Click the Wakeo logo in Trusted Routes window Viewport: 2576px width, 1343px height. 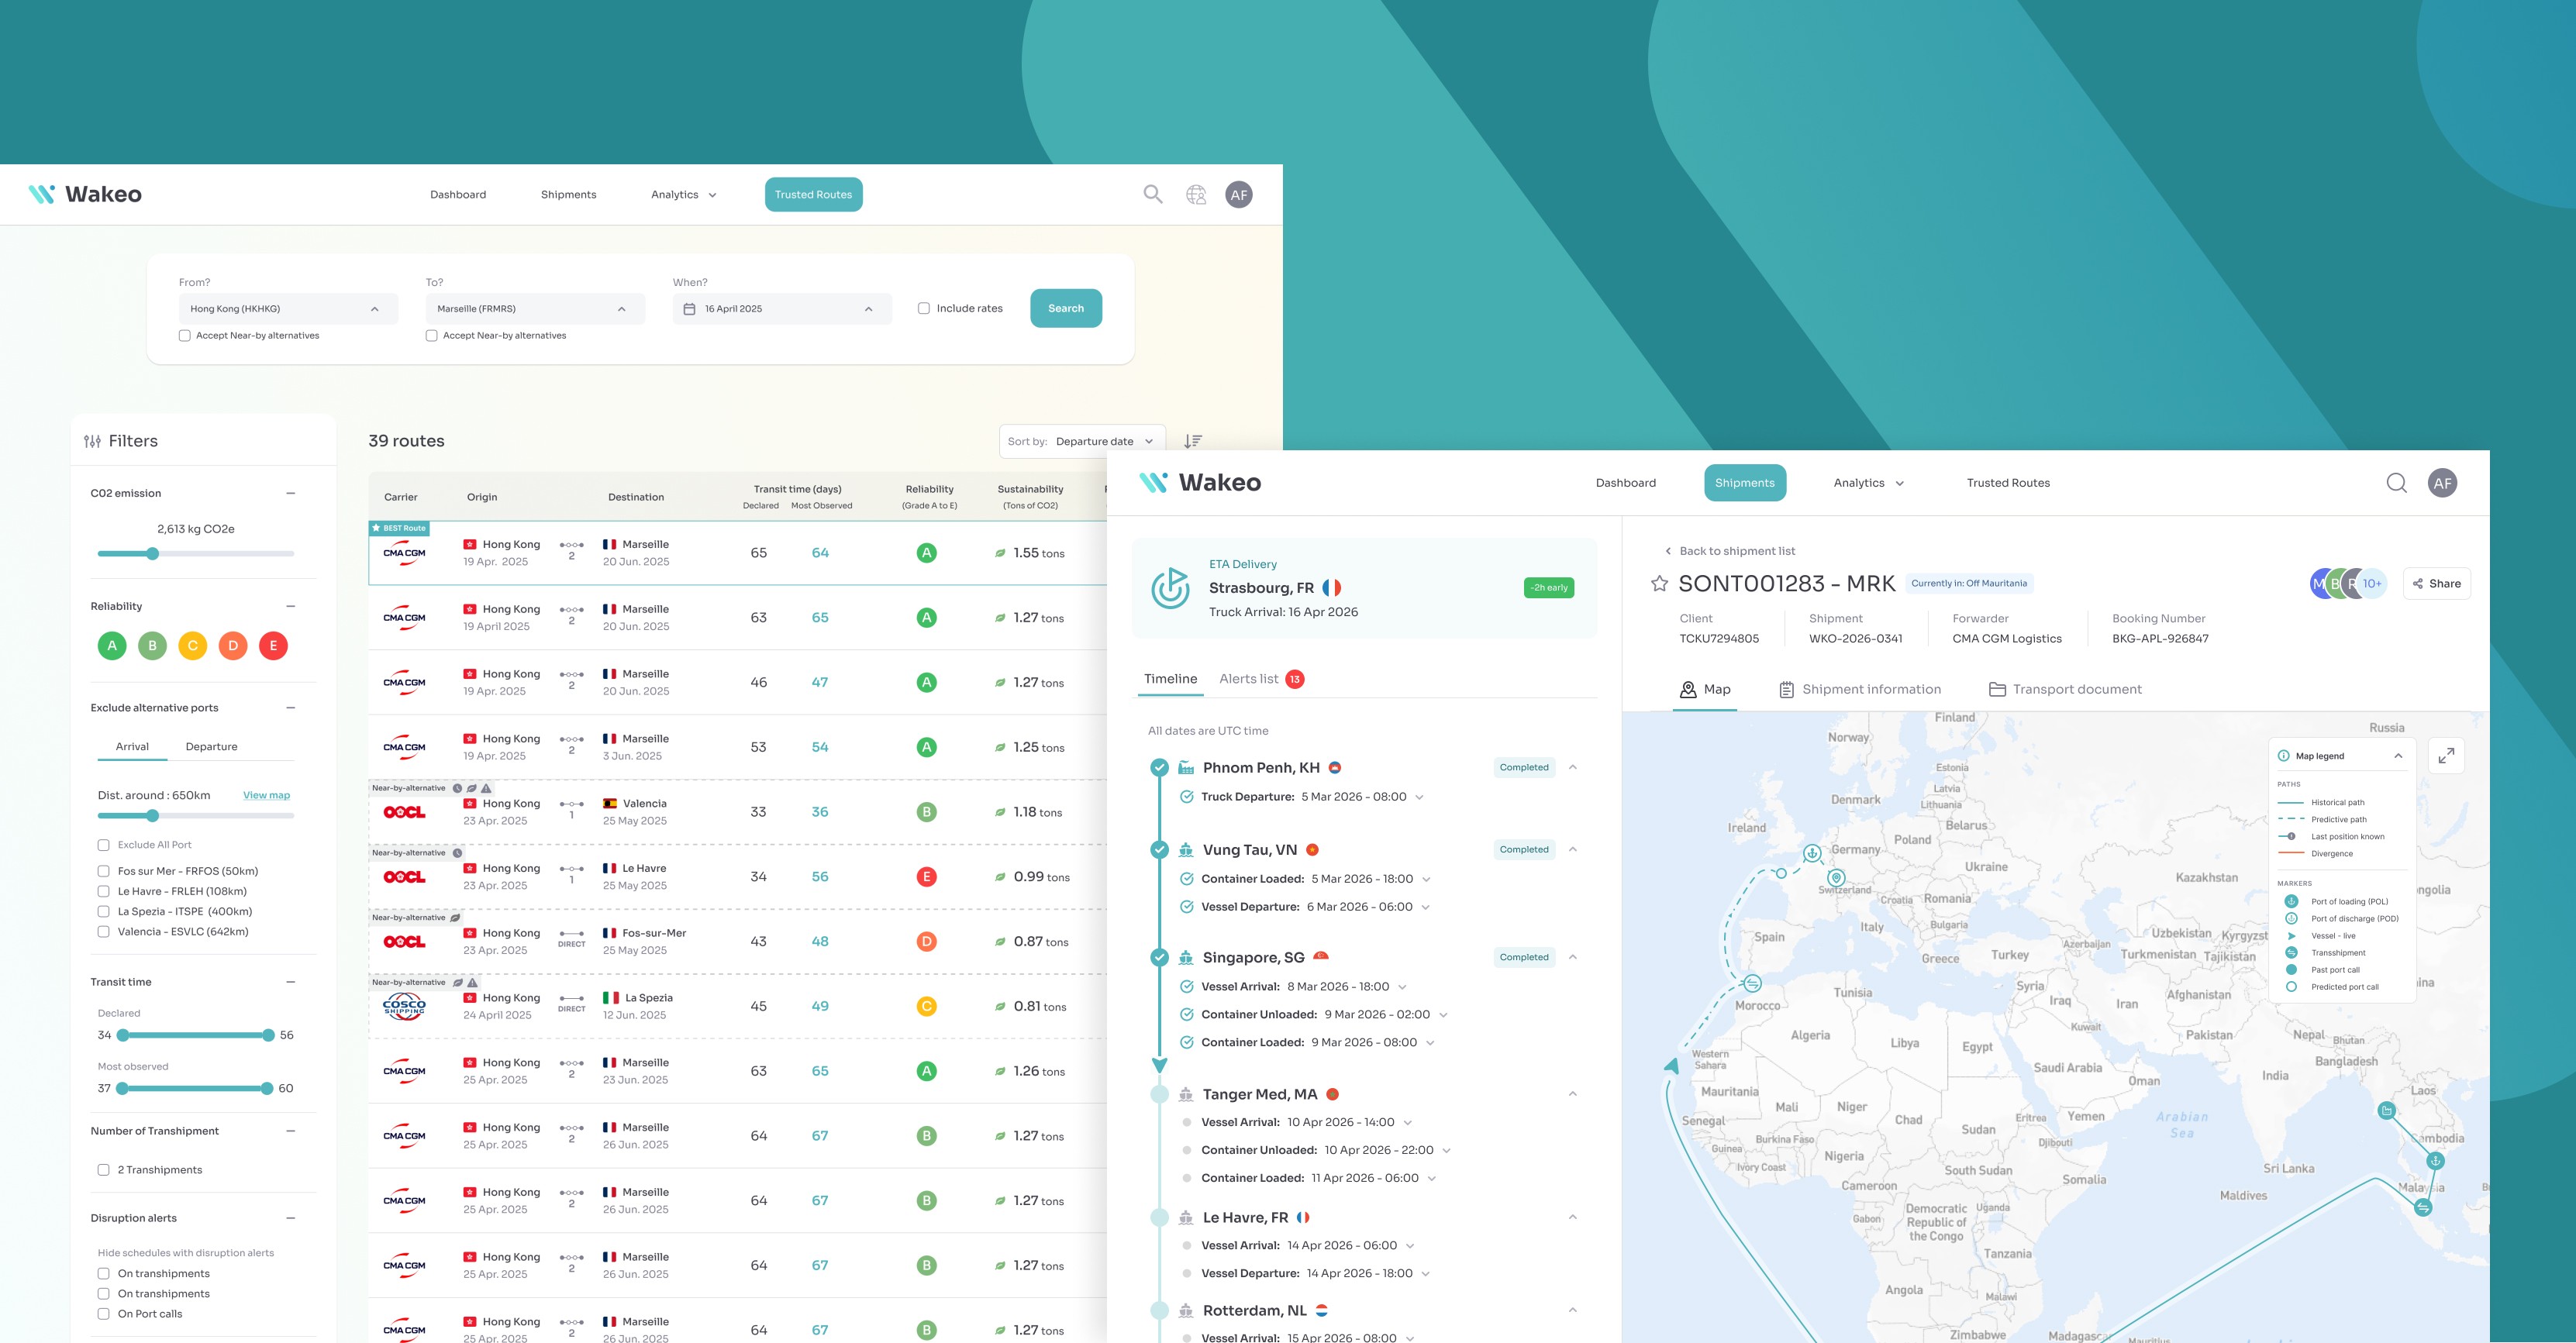(x=85, y=194)
